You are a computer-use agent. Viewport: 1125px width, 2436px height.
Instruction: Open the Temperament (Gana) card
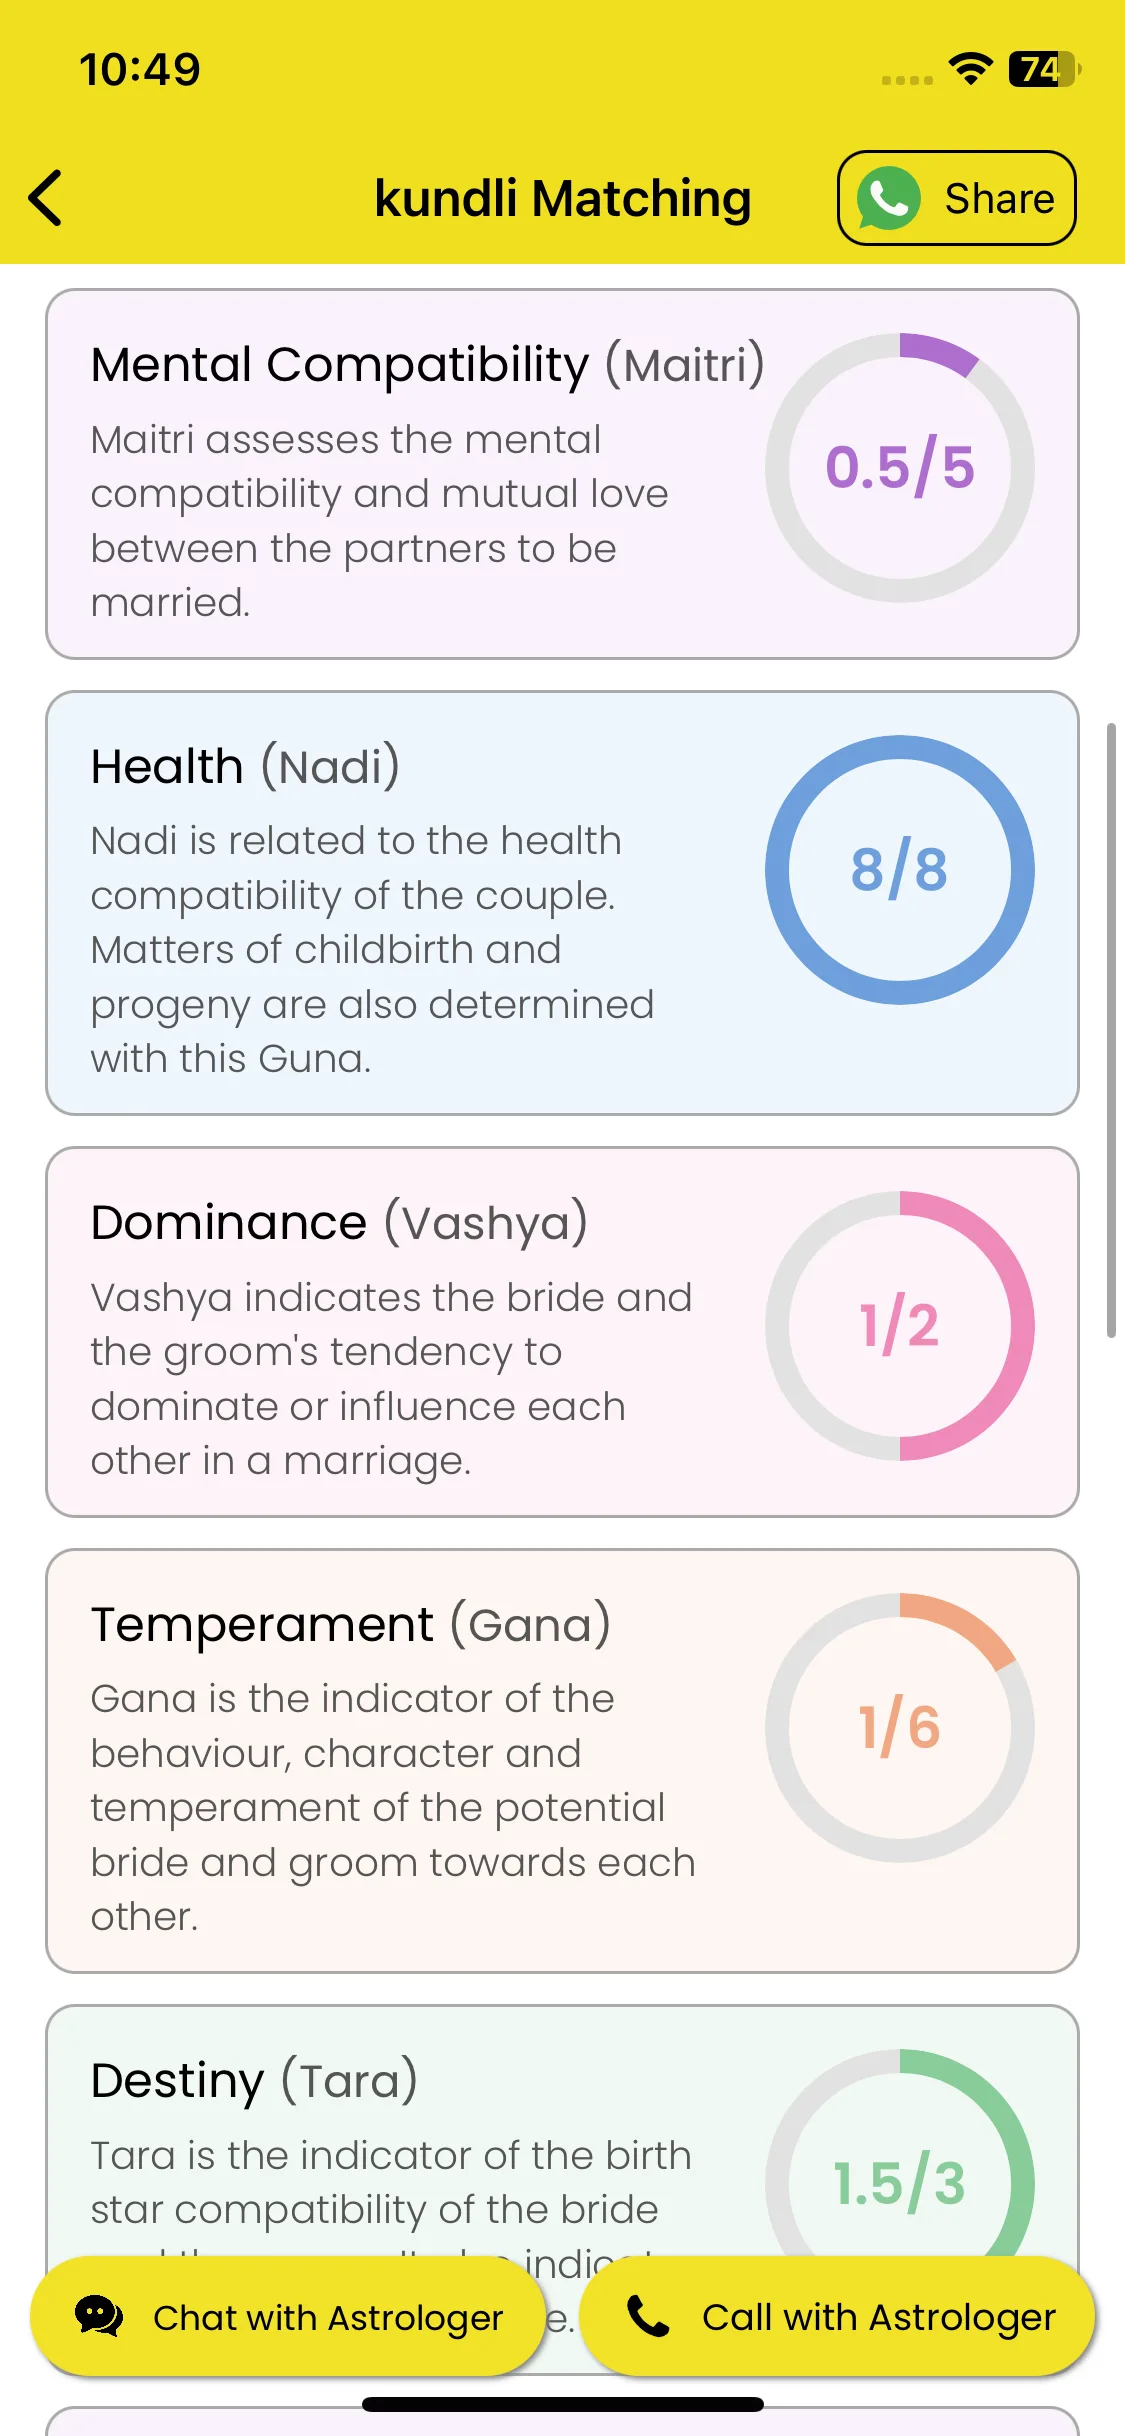coord(562,1761)
